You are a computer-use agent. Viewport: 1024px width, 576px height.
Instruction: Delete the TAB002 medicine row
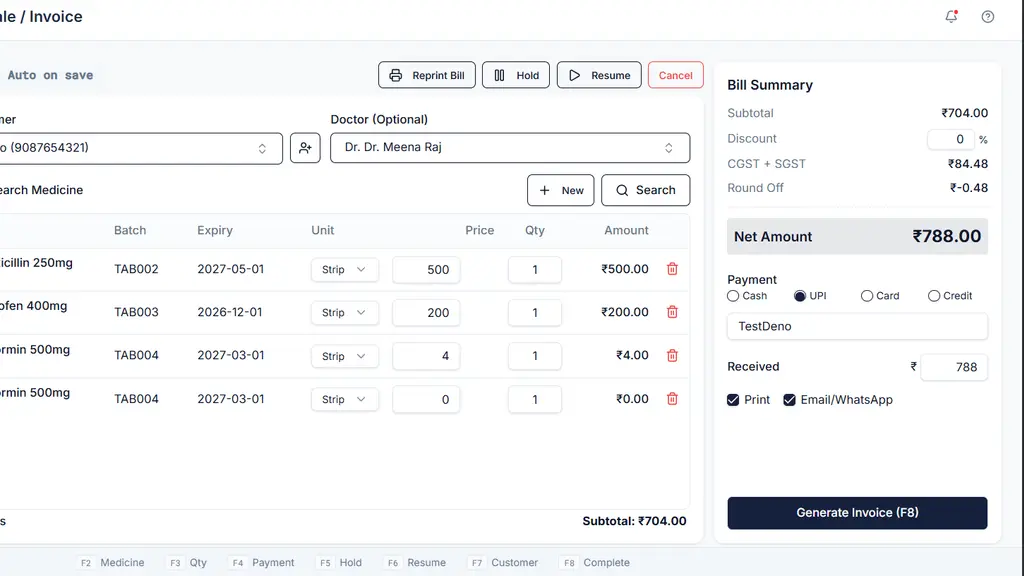[x=672, y=269]
